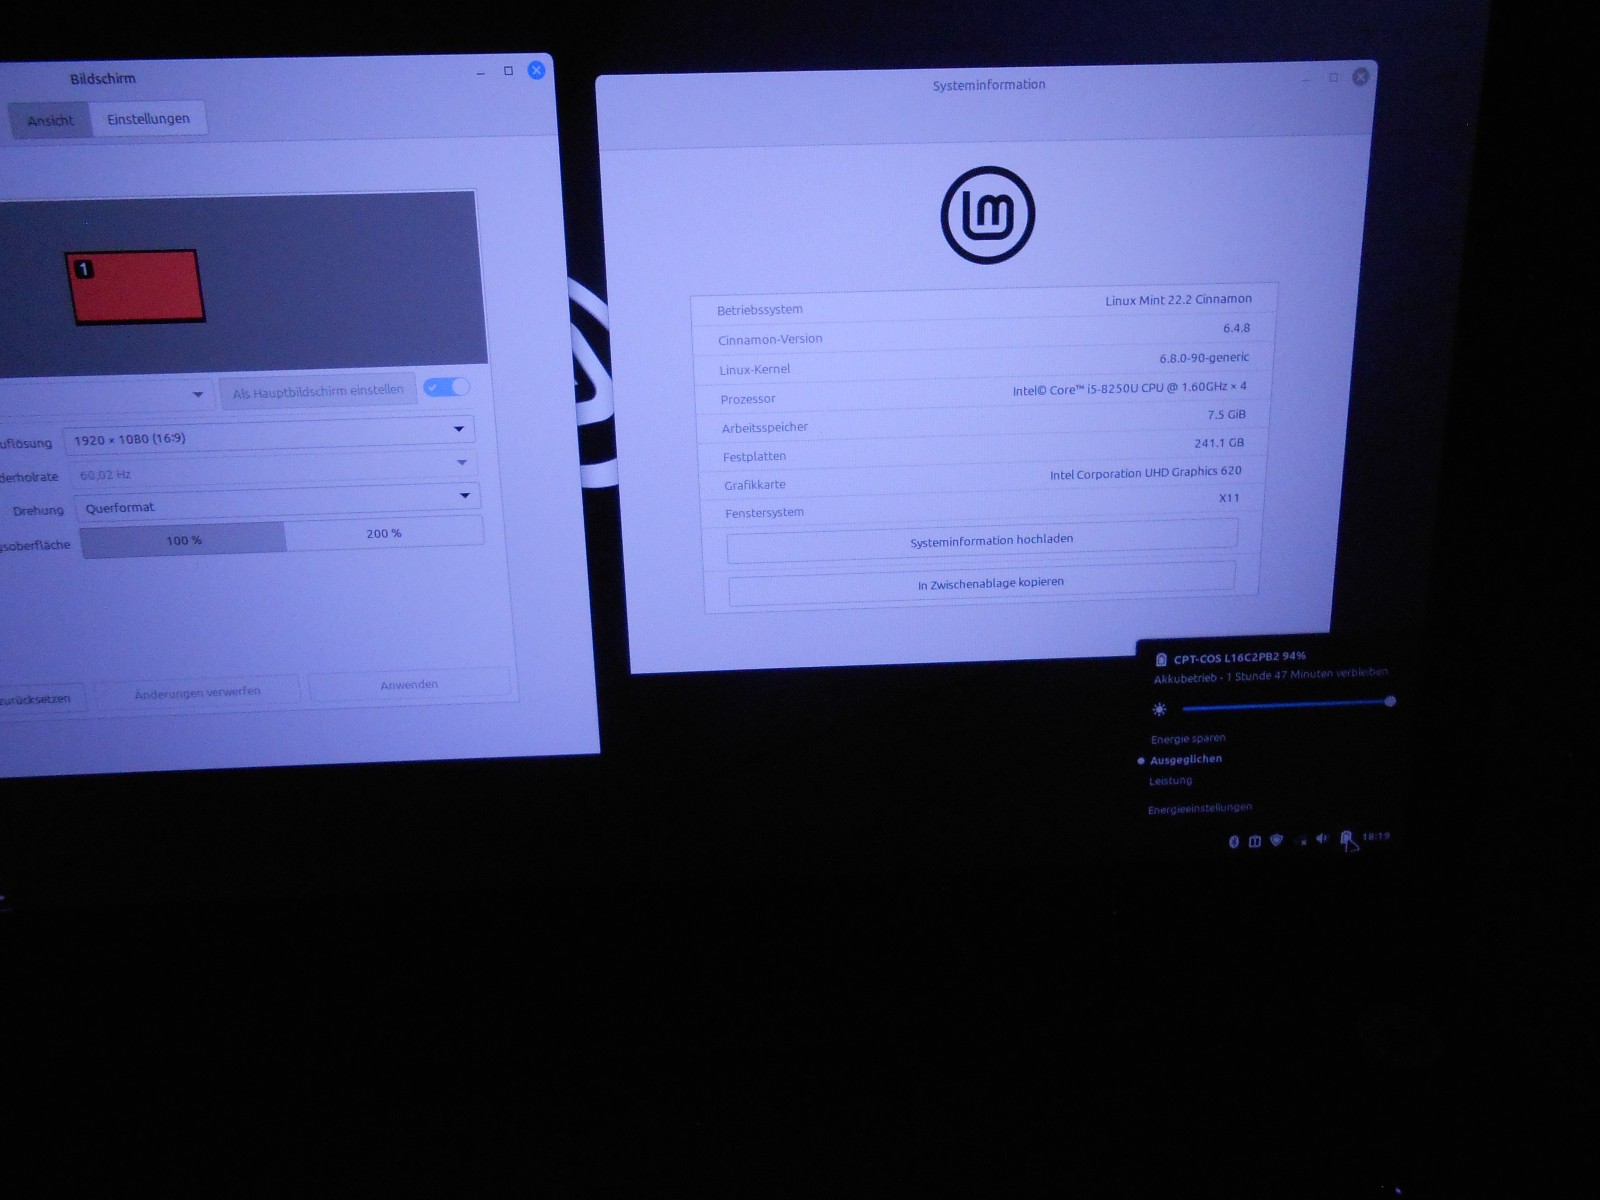Select monitor 1 red rectangle in preview

(x=135, y=287)
